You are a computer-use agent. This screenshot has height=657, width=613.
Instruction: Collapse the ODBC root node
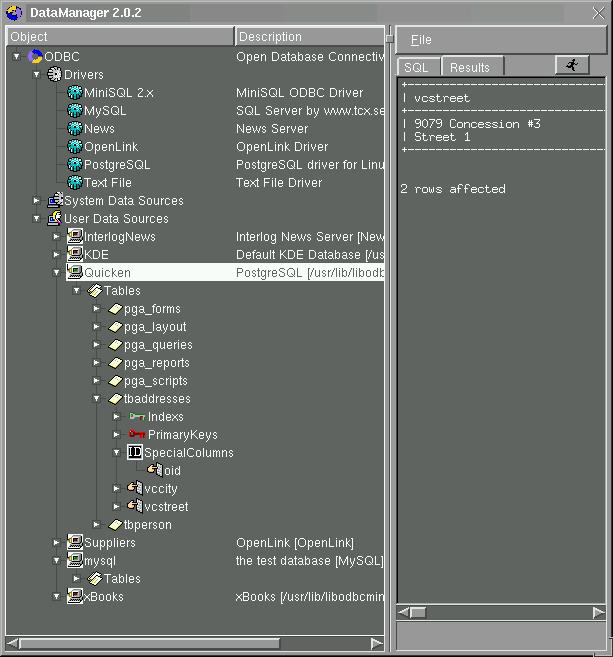[x=16, y=56]
